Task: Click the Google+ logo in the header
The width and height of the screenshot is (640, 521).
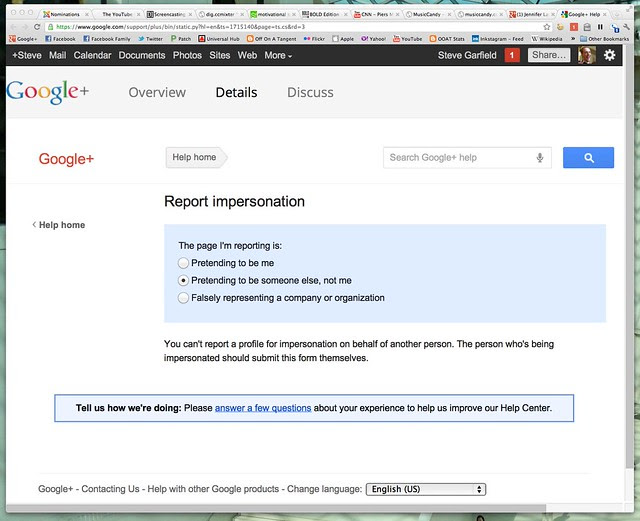Action: tap(47, 92)
